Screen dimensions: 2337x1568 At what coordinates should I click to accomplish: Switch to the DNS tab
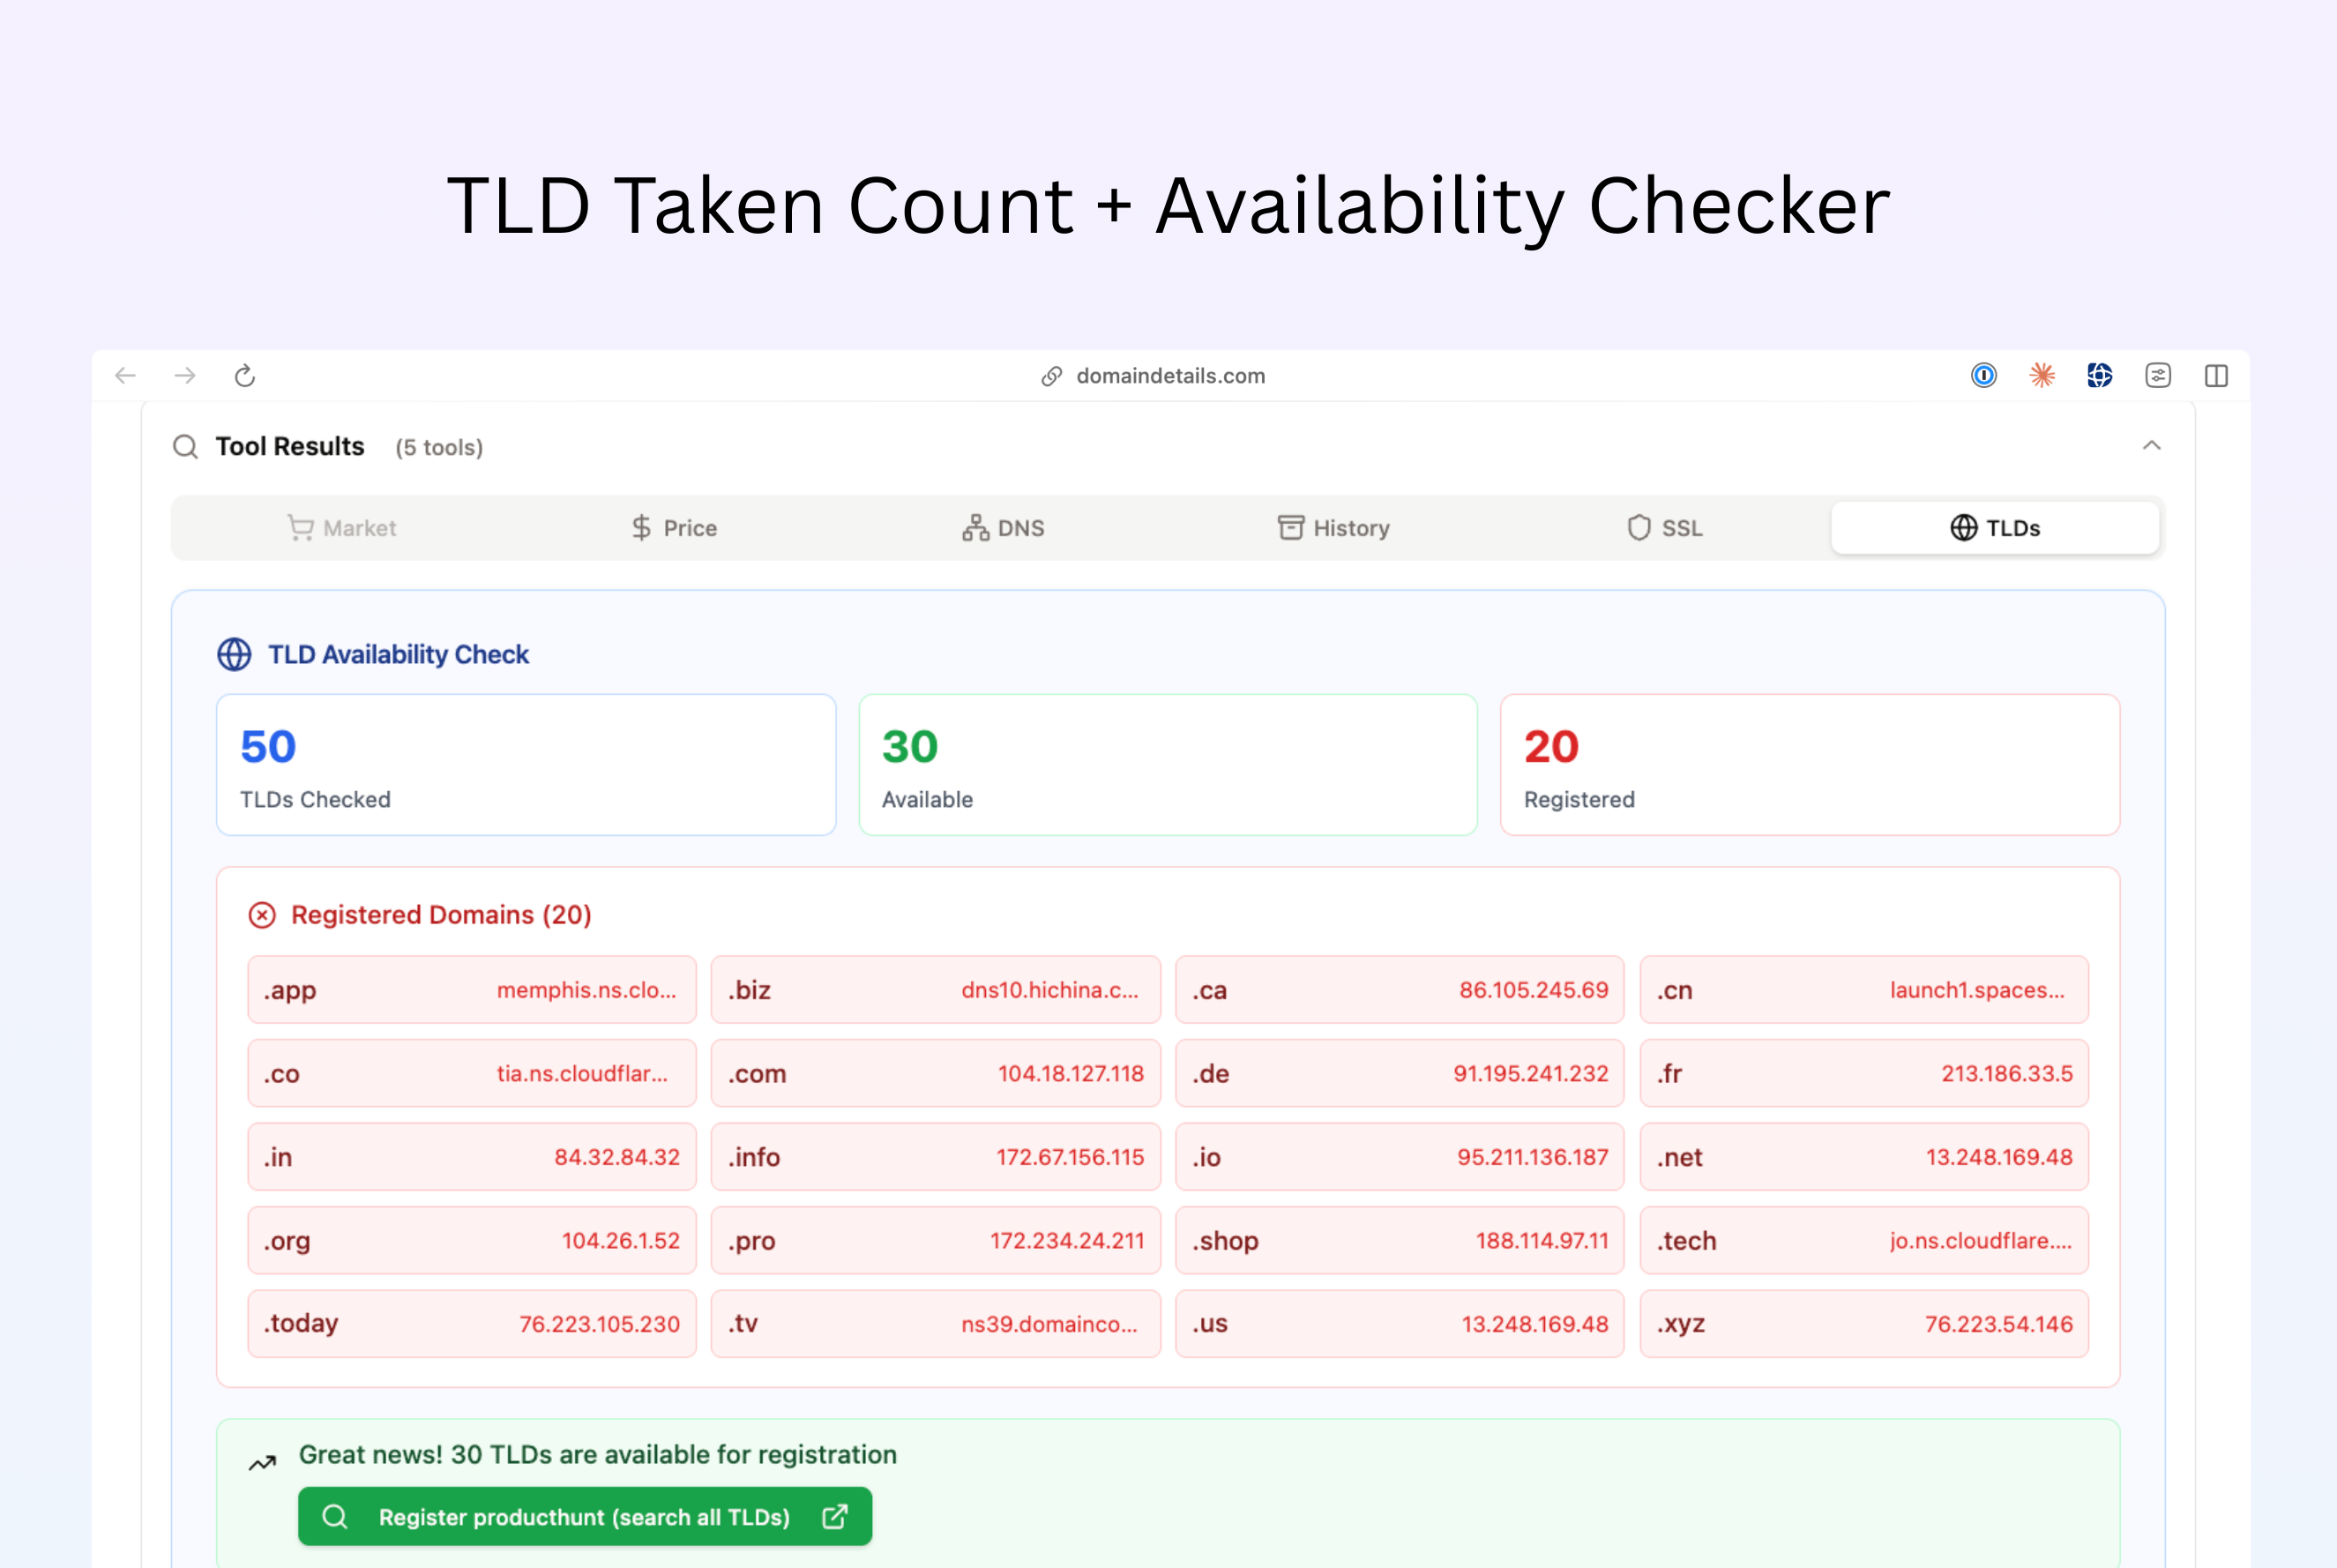pyautogui.click(x=1003, y=528)
